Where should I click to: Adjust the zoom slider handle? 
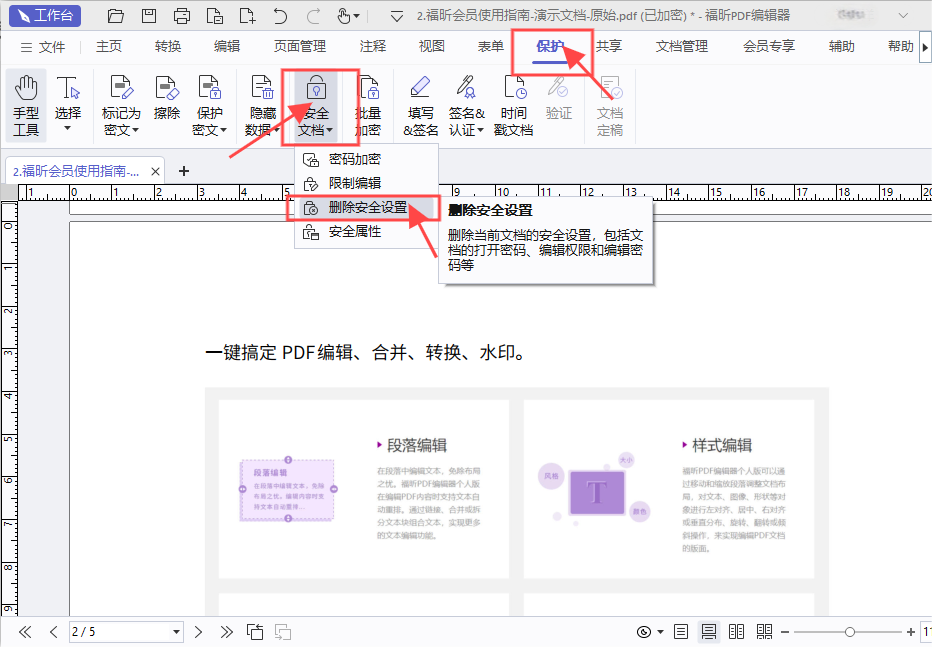point(849,632)
